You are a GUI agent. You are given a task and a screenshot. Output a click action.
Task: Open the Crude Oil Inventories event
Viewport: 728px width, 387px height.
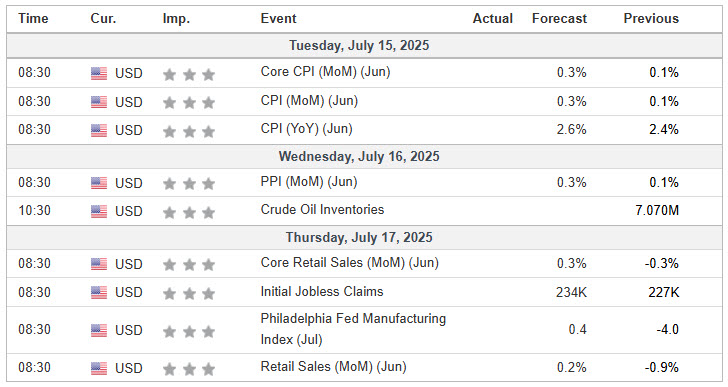pyautogui.click(x=322, y=210)
